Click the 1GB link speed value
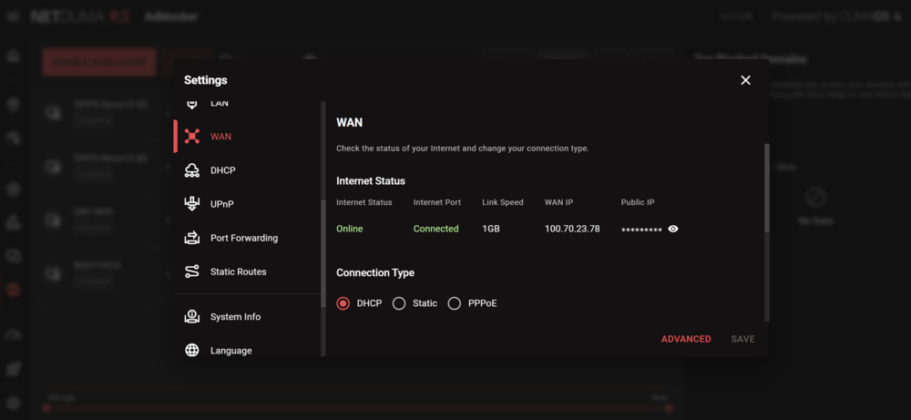This screenshot has height=420, width=911. pos(491,229)
